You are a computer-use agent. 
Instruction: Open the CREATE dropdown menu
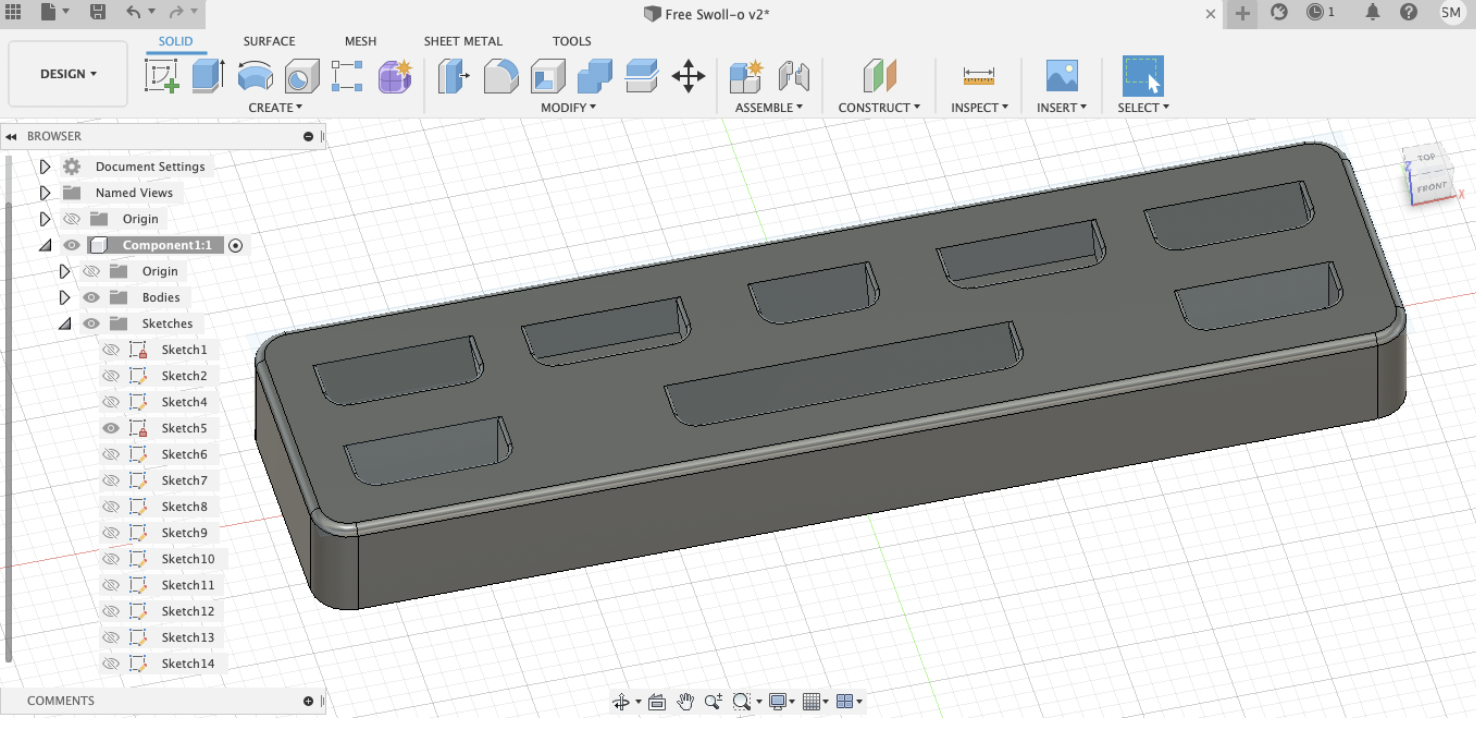(x=275, y=107)
